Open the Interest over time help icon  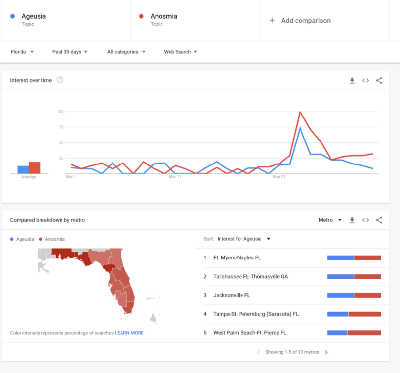[x=60, y=80]
